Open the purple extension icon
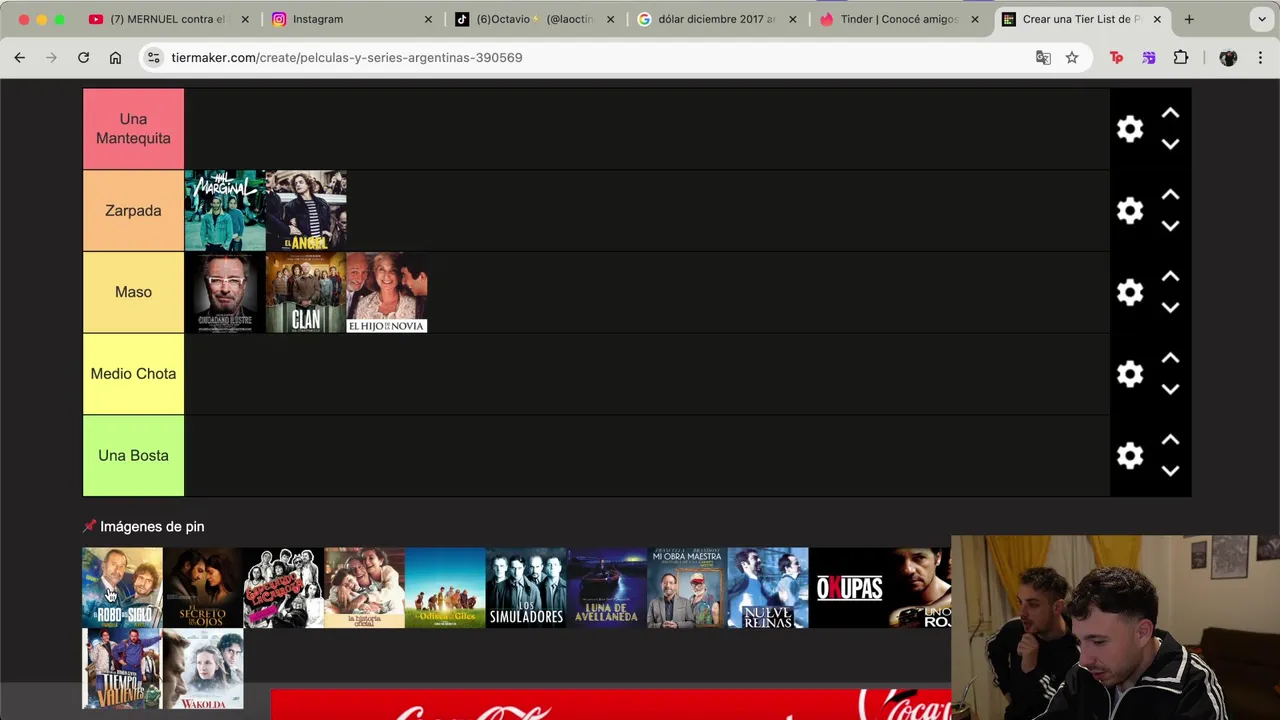The height and width of the screenshot is (720, 1280). click(1149, 58)
